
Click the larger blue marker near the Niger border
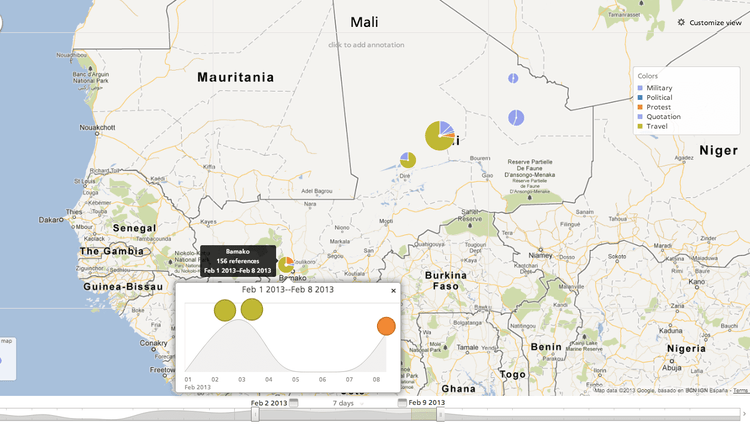[x=516, y=118]
